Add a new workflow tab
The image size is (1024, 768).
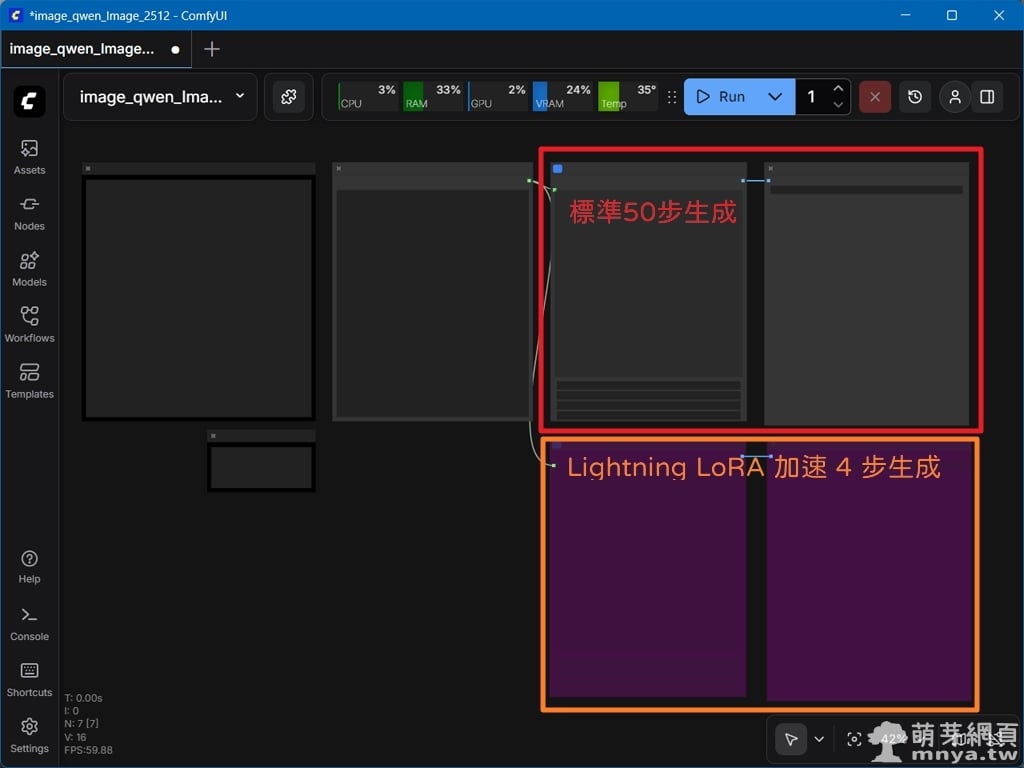(x=212, y=49)
